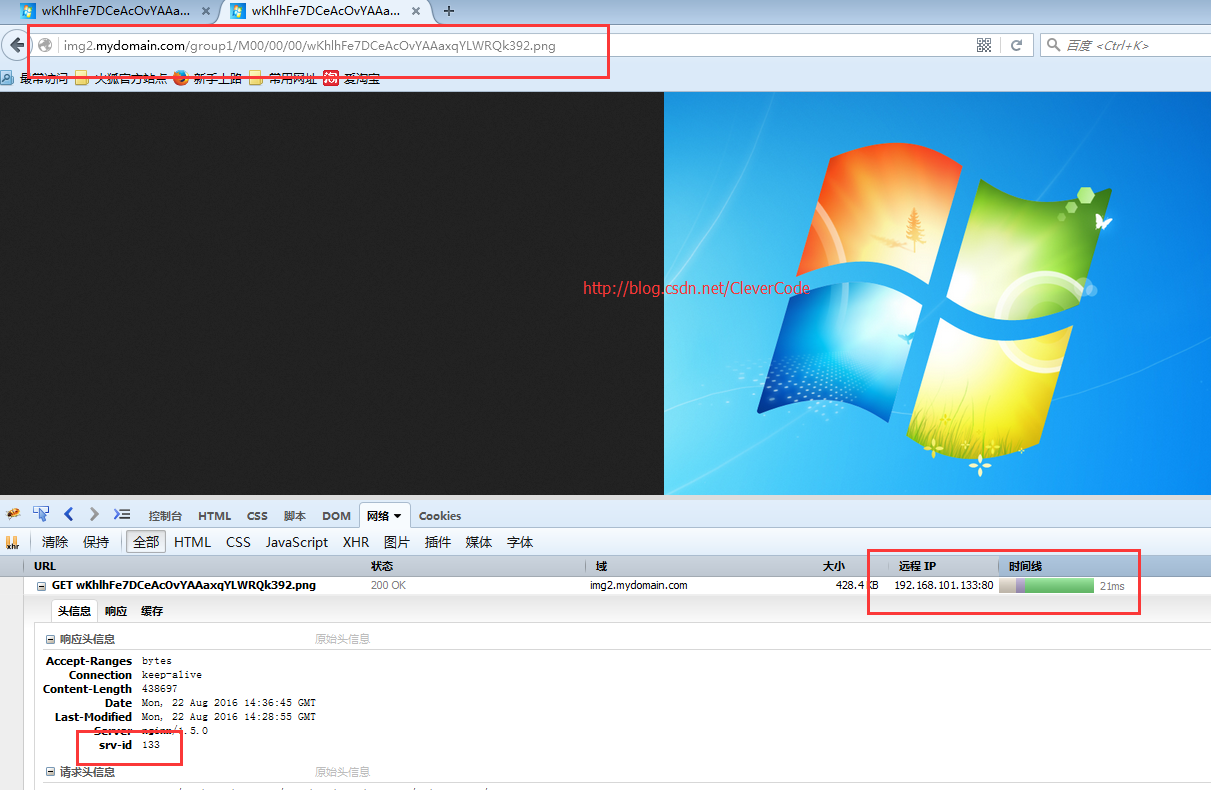
Task: Click the 百度 search input field
Action: coord(1136,45)
